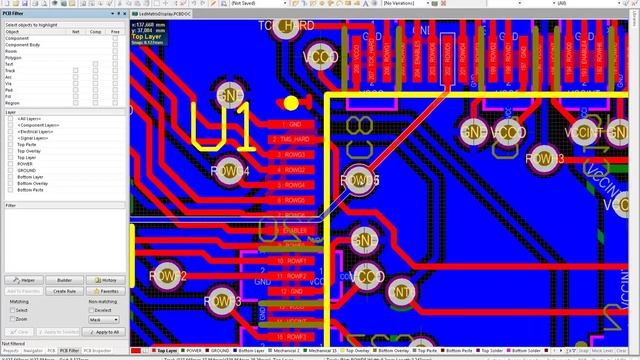
Task: Click the red X icon after No Variations
Action: point(443,3)
